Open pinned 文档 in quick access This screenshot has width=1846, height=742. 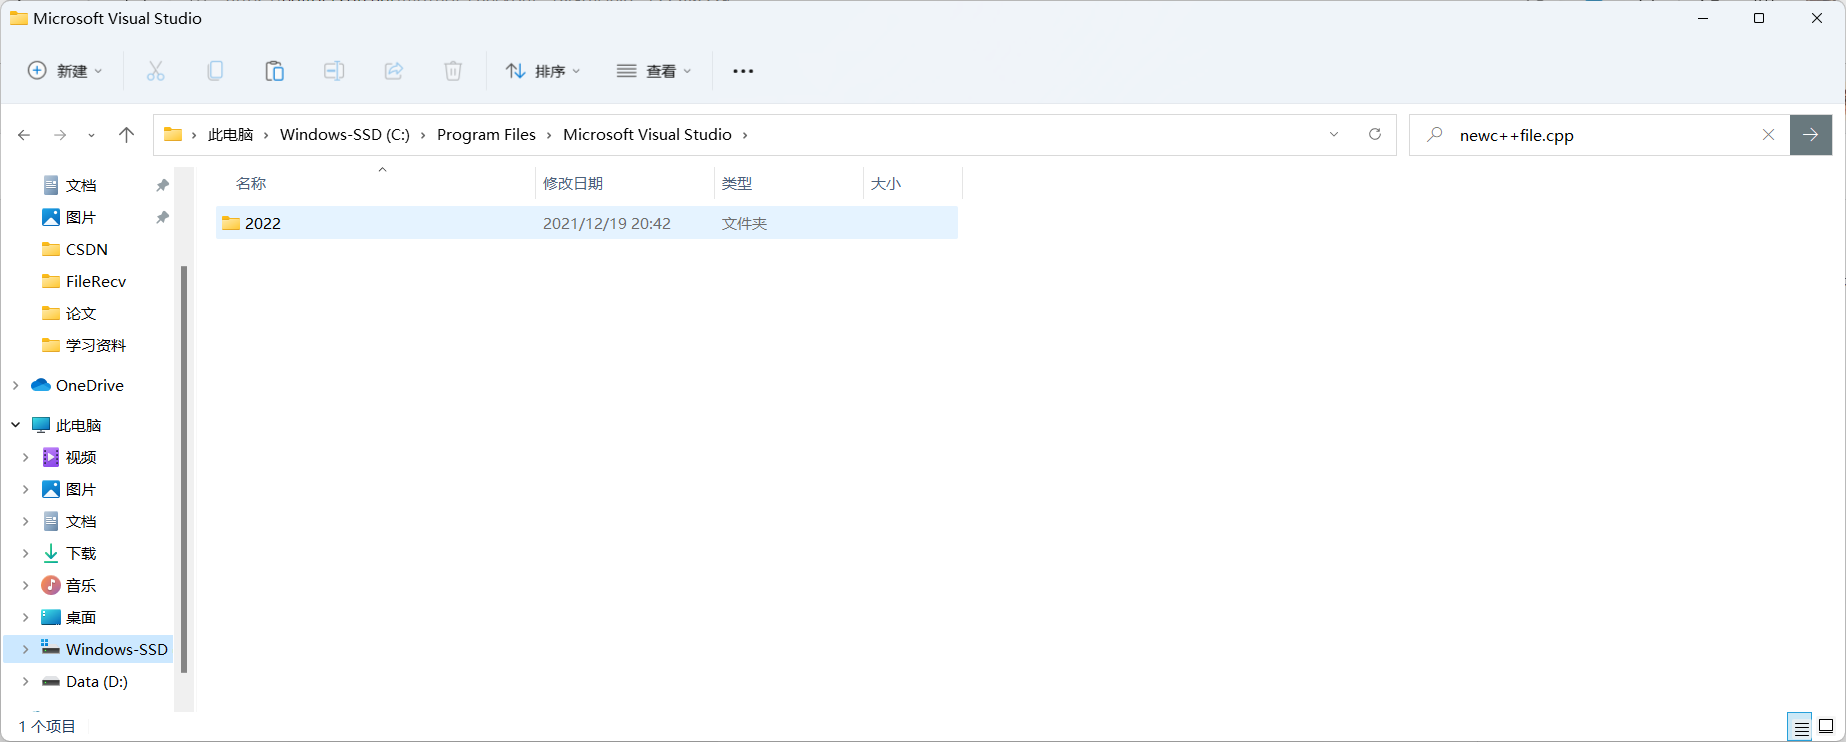[x=81, y=186]
